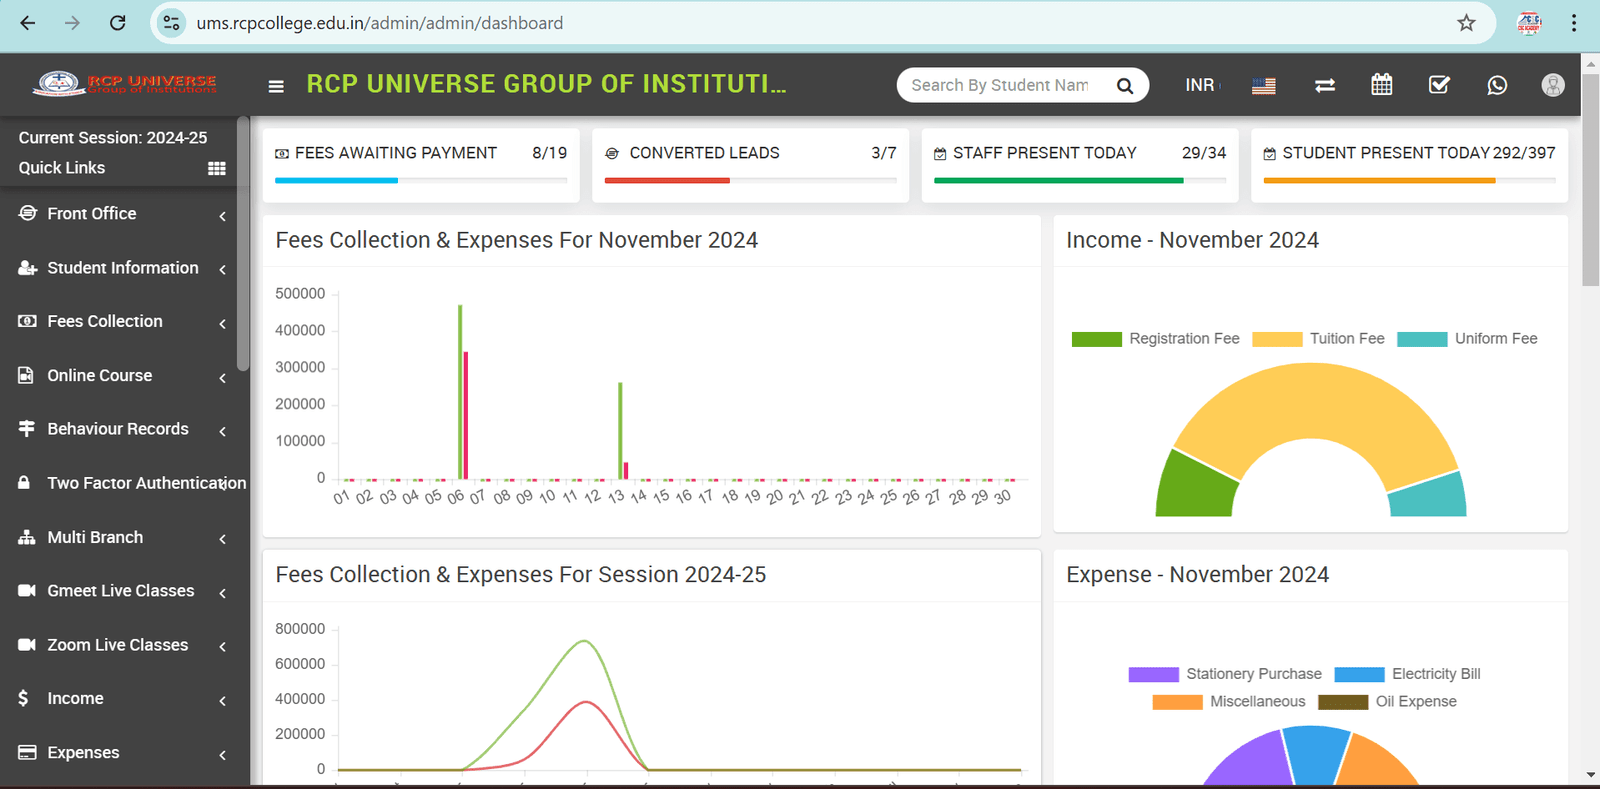1600x789 pixels.
Task: Click the hamburger menu sidebar toggle
Action: 276,86
